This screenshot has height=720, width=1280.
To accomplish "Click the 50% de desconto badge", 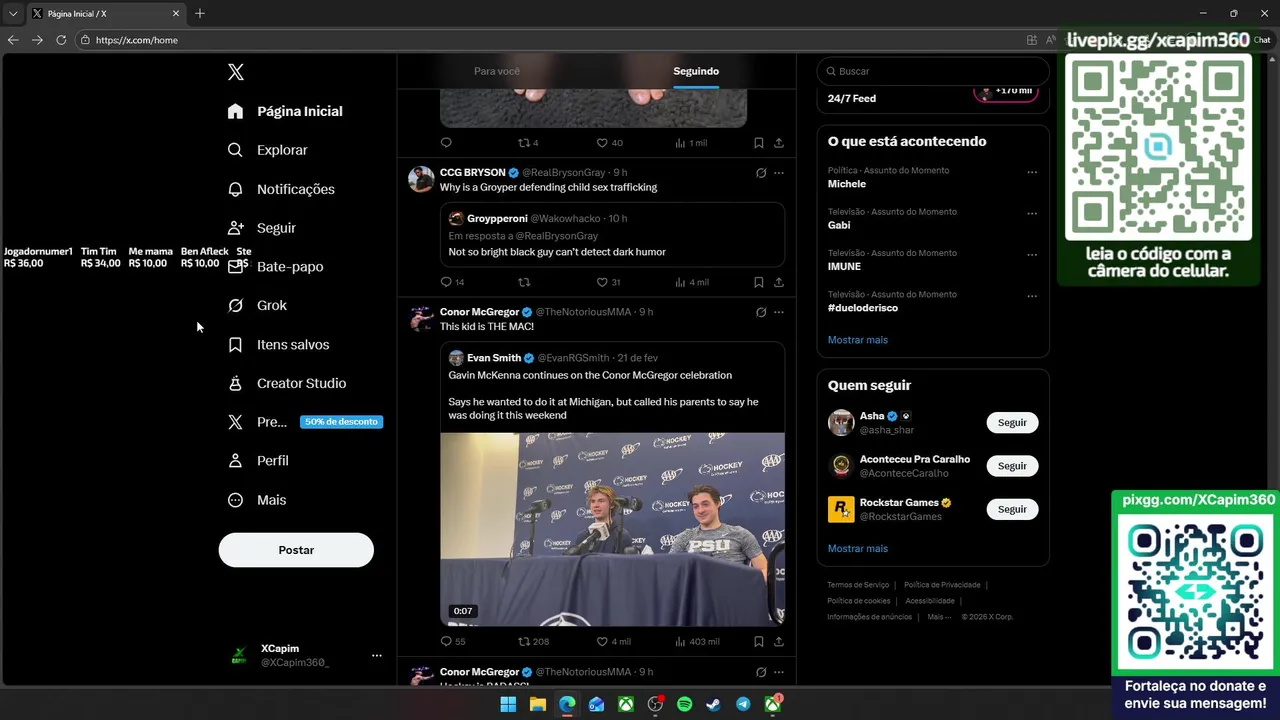I will click(341, 422).
